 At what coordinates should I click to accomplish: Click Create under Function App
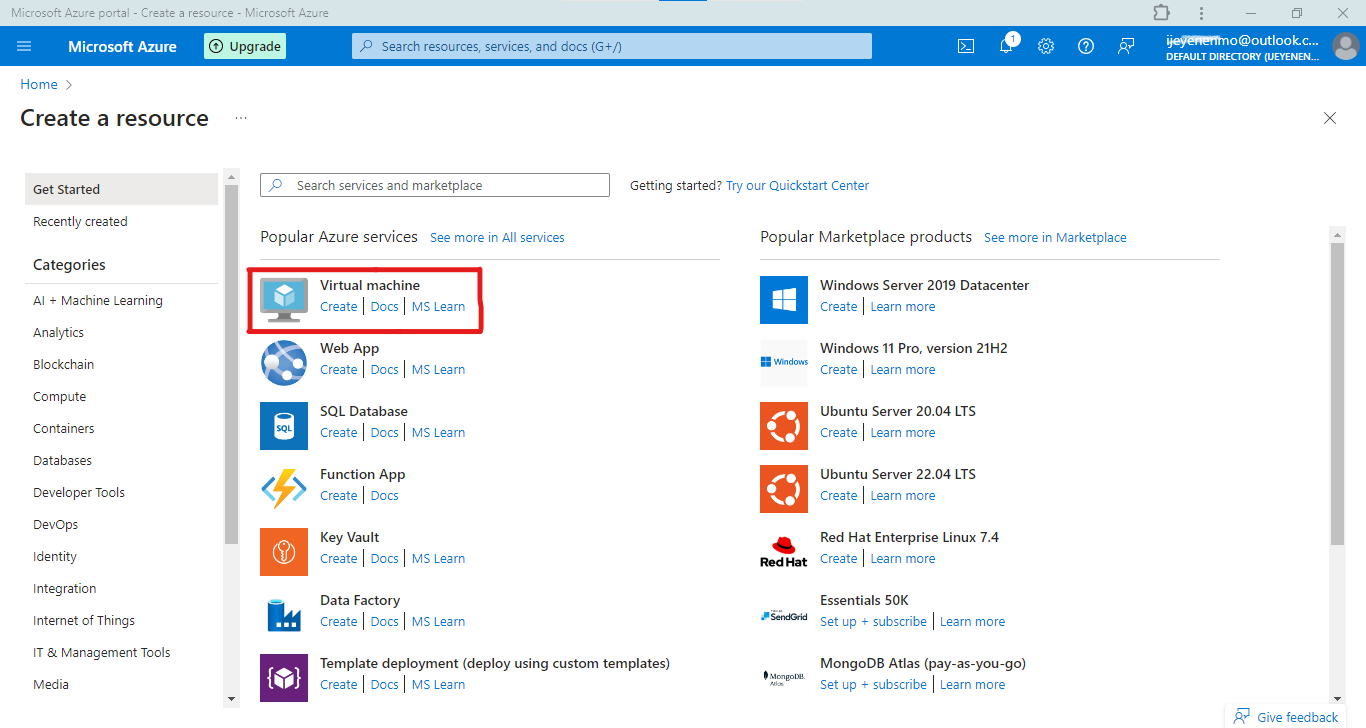click(339, 496)
